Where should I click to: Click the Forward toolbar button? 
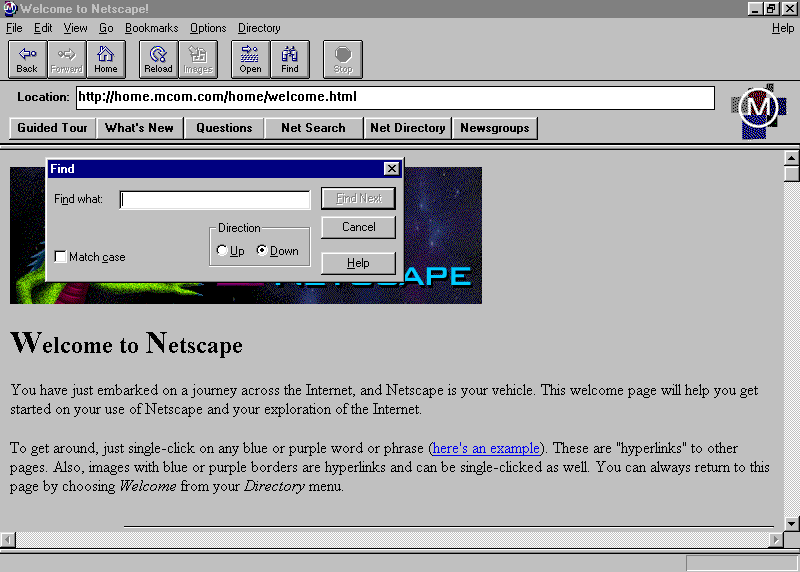[67, 59]
